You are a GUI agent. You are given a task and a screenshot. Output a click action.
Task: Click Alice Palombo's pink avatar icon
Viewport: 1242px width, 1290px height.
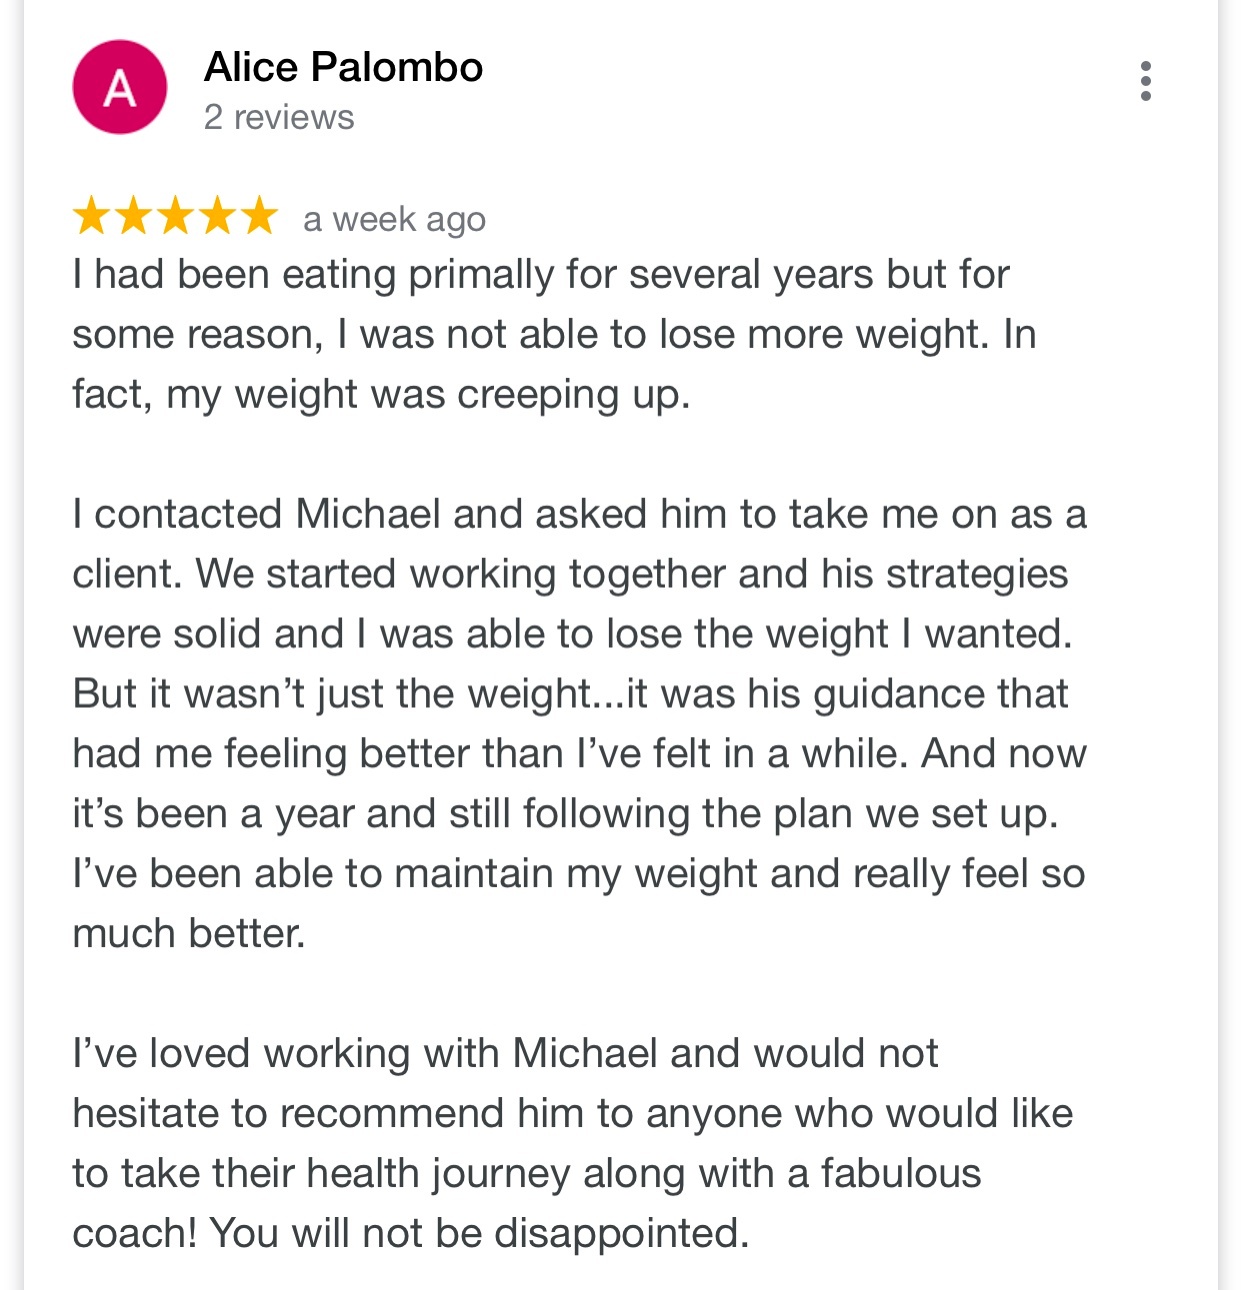coord(120,88)
